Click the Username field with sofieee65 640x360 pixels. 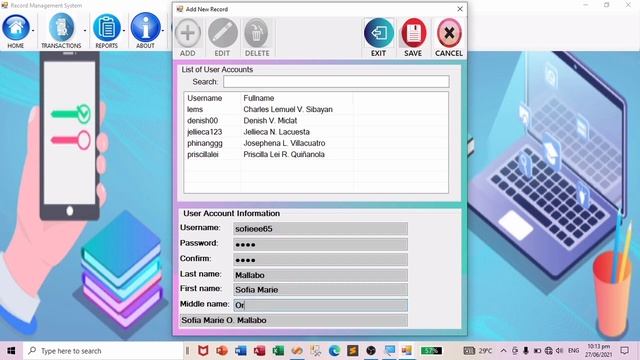pyautogui.click(x=320, y=229)
